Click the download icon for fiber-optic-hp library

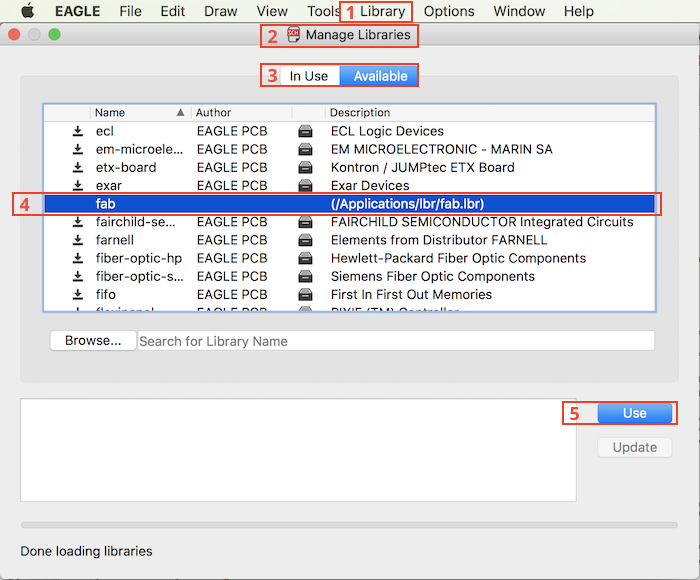[x=78, y=258]
